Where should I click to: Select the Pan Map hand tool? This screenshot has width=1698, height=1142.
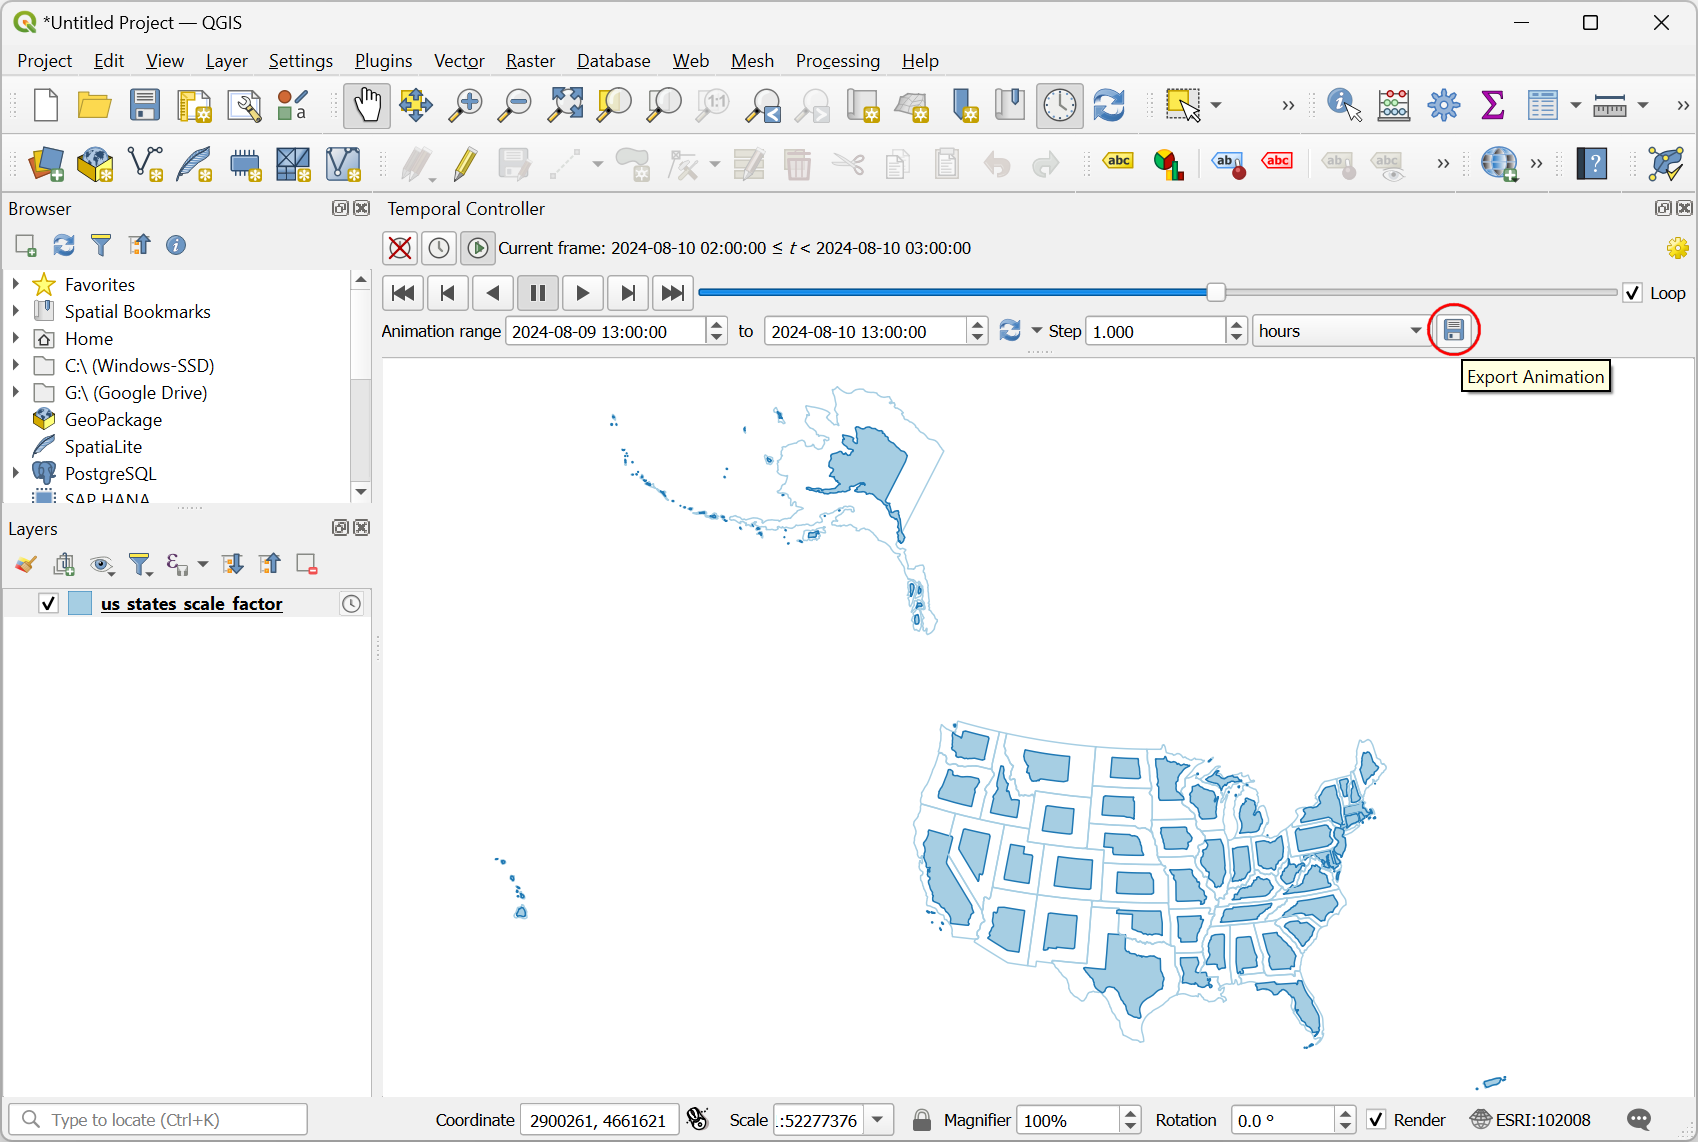coord(367,105)
